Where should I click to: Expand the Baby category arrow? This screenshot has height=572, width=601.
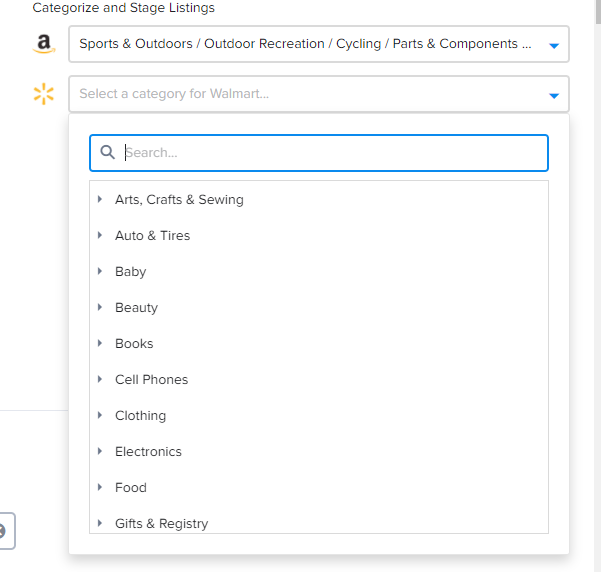(x=100, y=271)
